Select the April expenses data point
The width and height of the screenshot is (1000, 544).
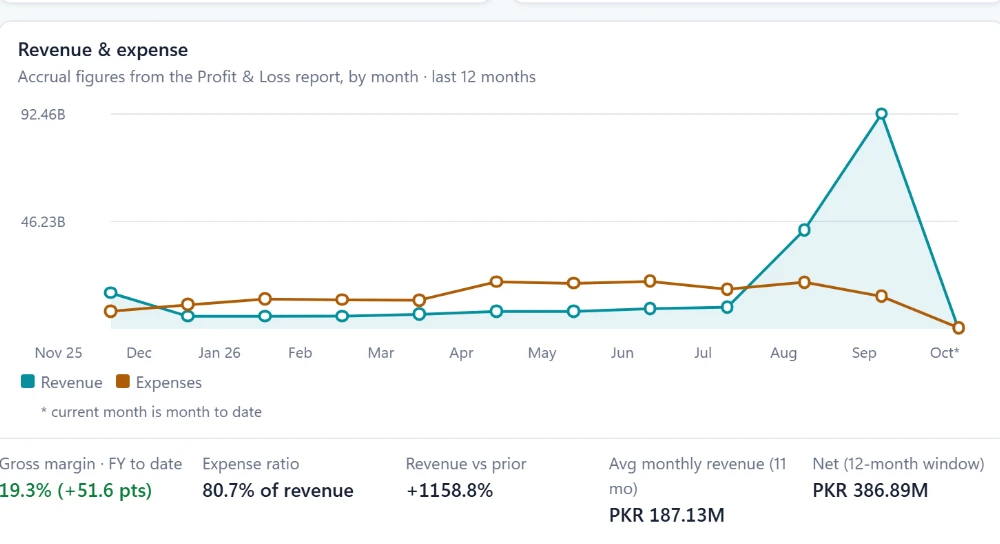(x=496, y=282)
